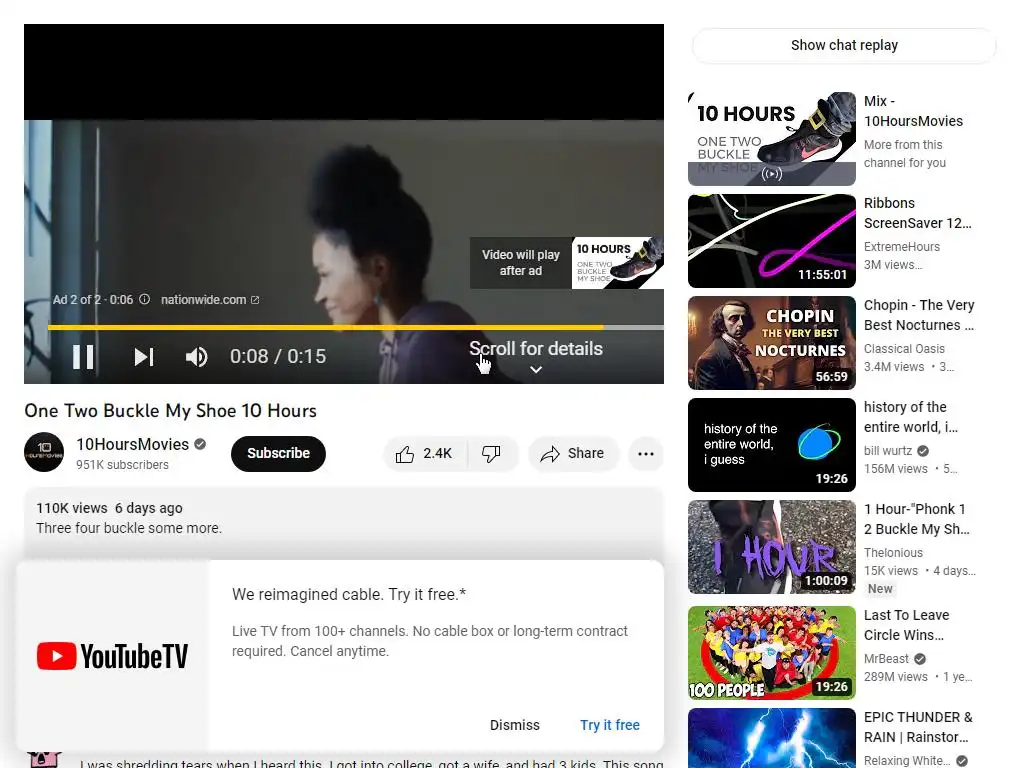Screen dimensions: 1024x768
Task: Open Chopin Very Best Nocturnes thumbnail
Action: (771, 343)
